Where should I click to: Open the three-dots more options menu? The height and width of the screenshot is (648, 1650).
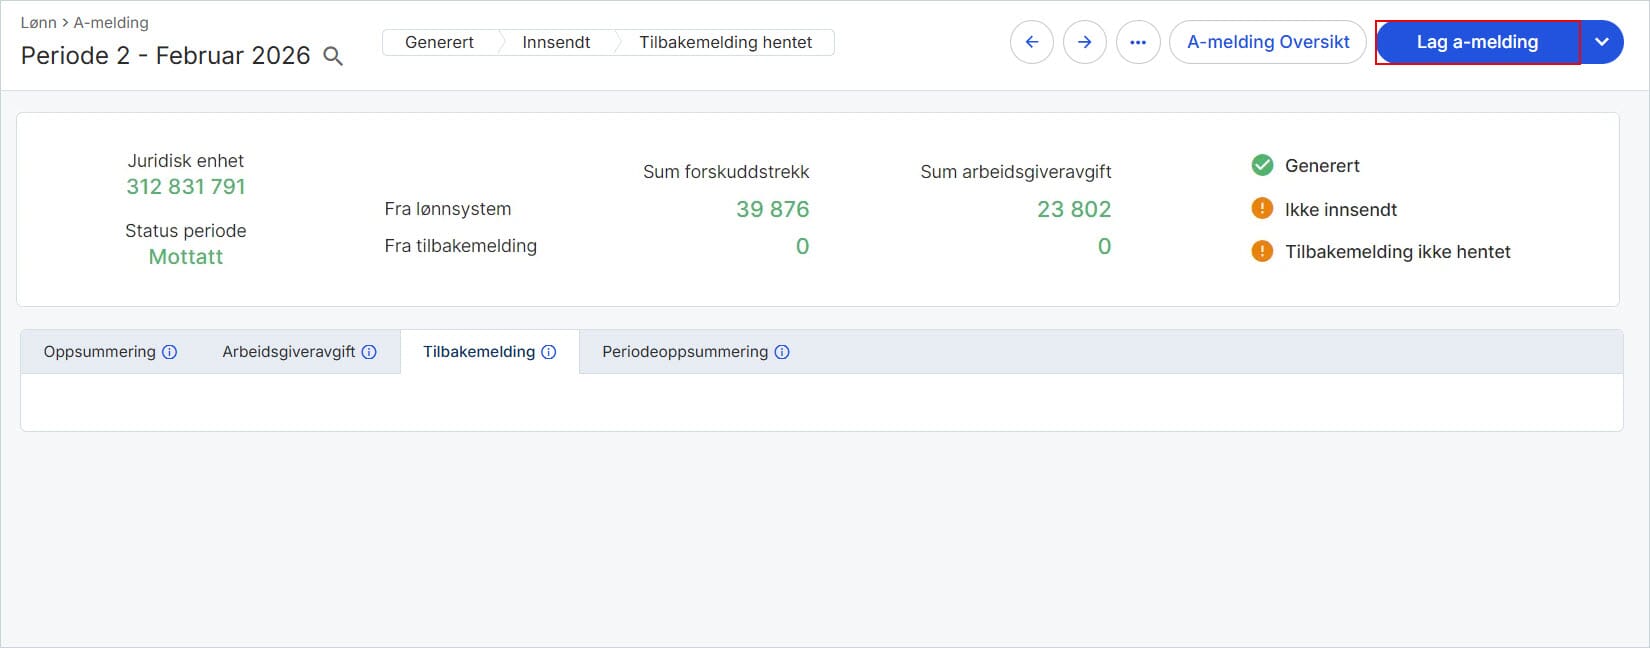(1138, 42)
